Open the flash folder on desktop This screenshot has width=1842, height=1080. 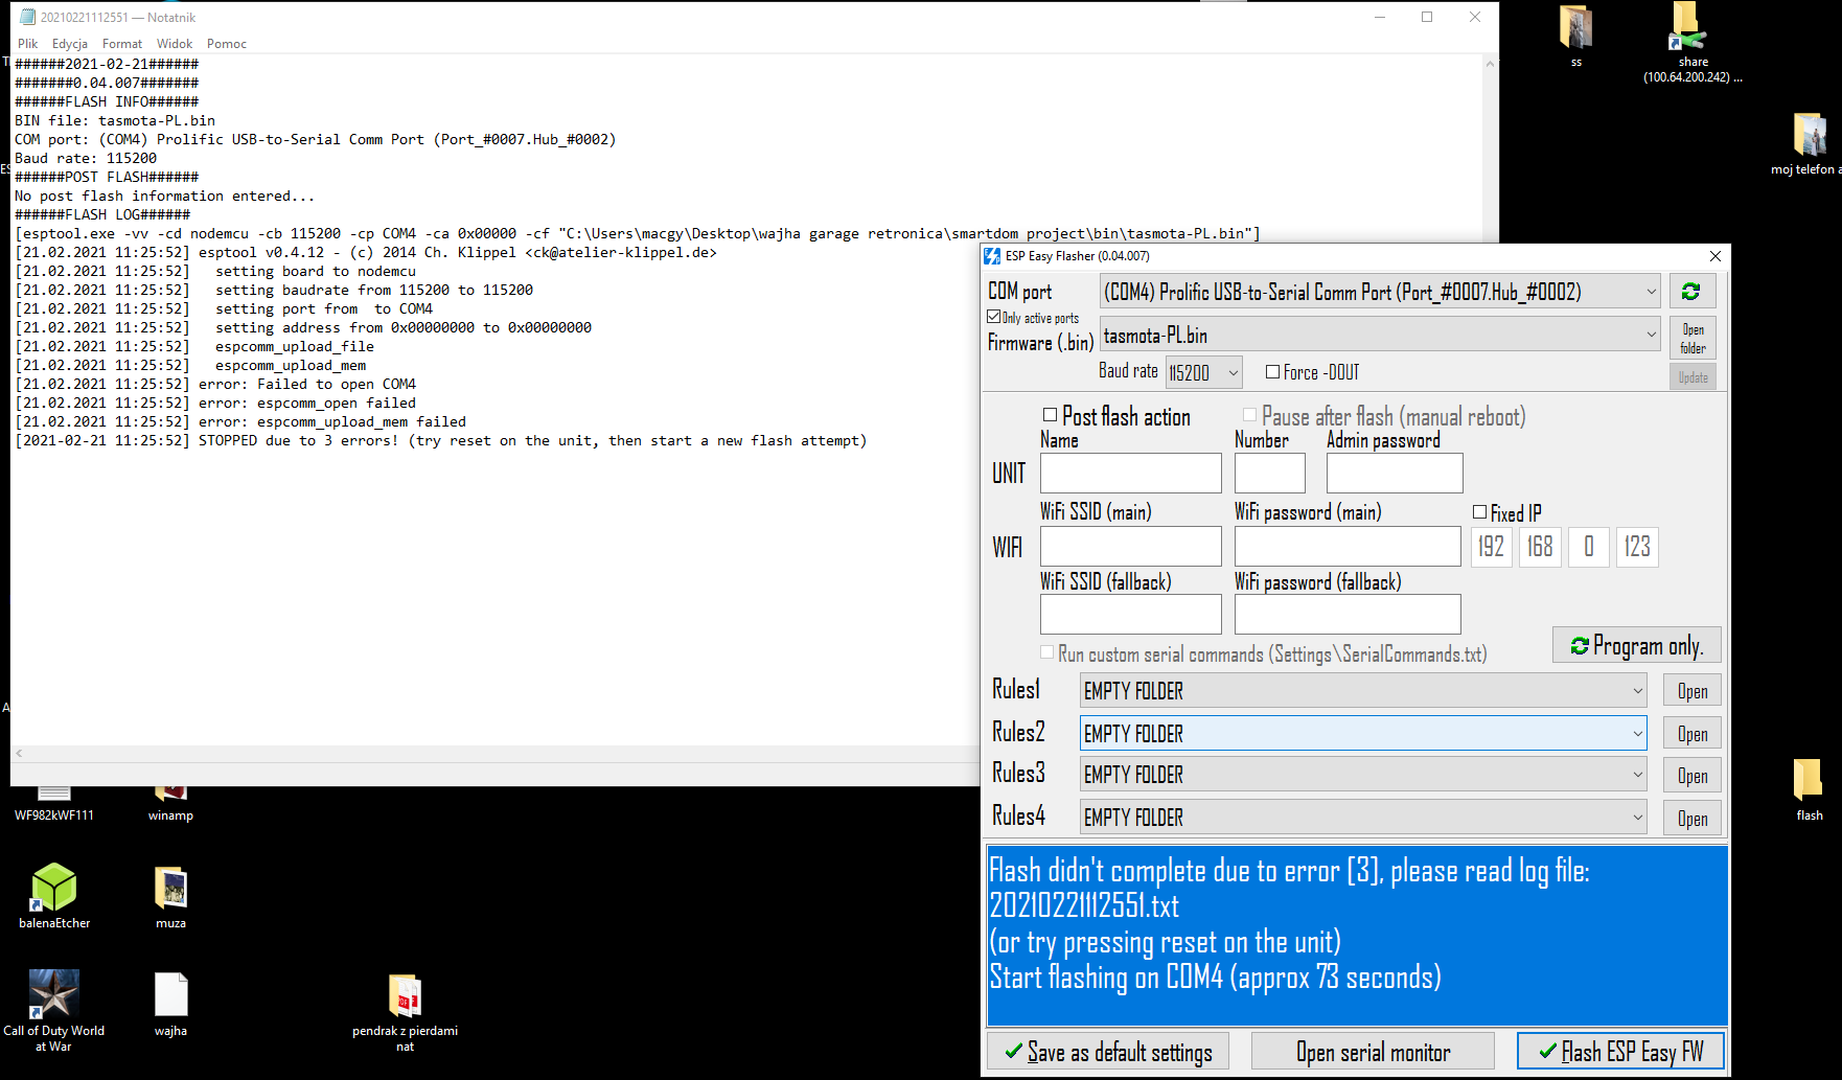(x=1808, y=789)
